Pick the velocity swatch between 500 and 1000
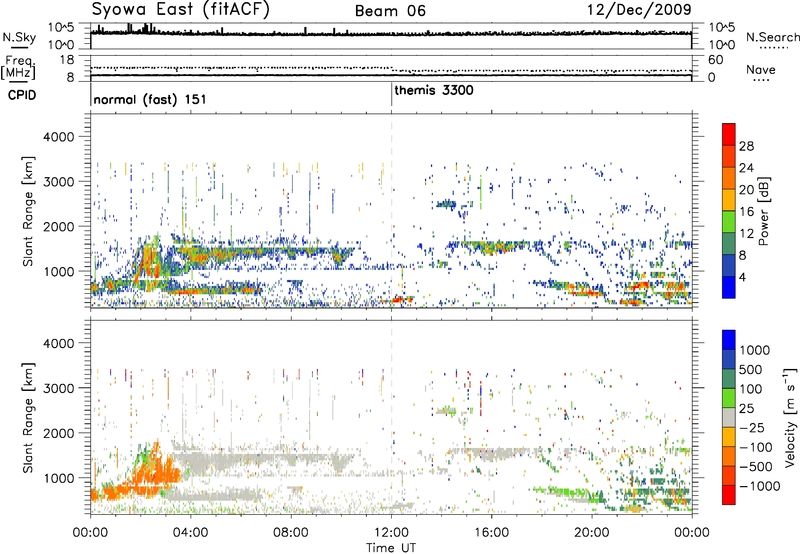 [729, 359]
